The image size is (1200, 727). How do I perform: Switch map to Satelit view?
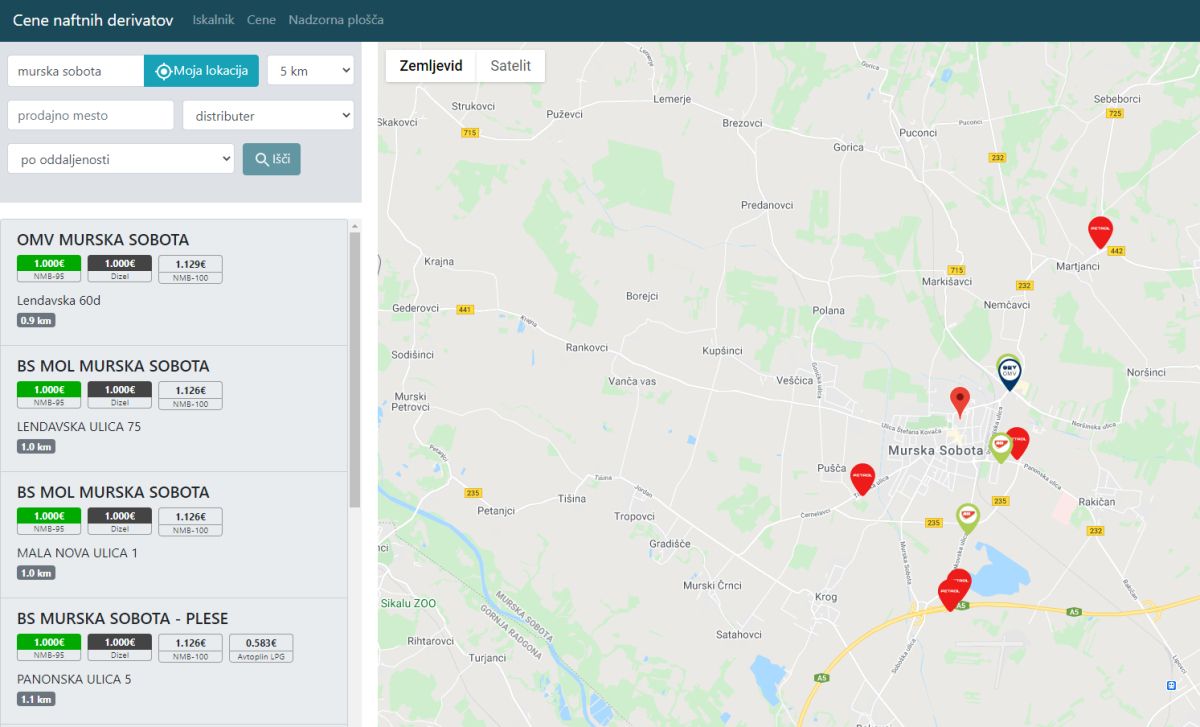click(x=510, y=66)
